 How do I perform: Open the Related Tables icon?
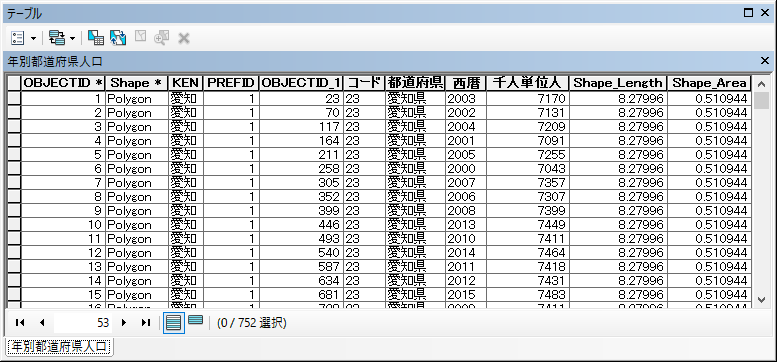point(56,38)
